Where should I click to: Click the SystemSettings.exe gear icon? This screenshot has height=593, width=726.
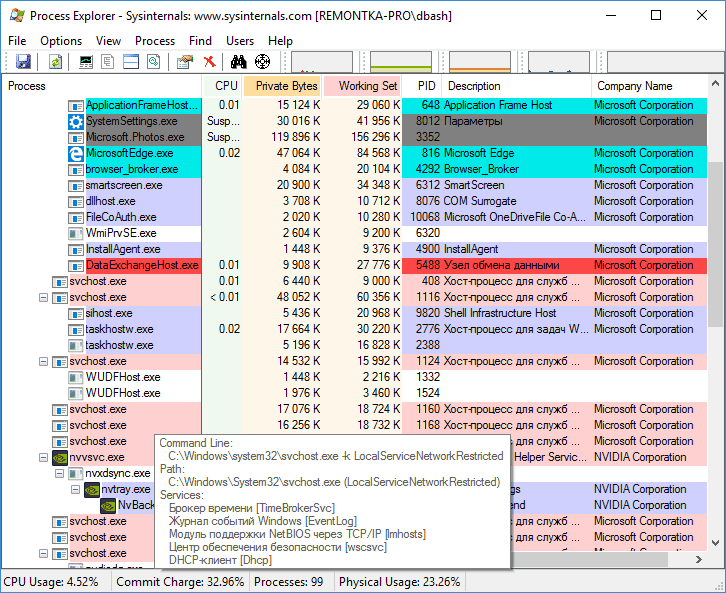pyautogui.click(x=76, y=121)
